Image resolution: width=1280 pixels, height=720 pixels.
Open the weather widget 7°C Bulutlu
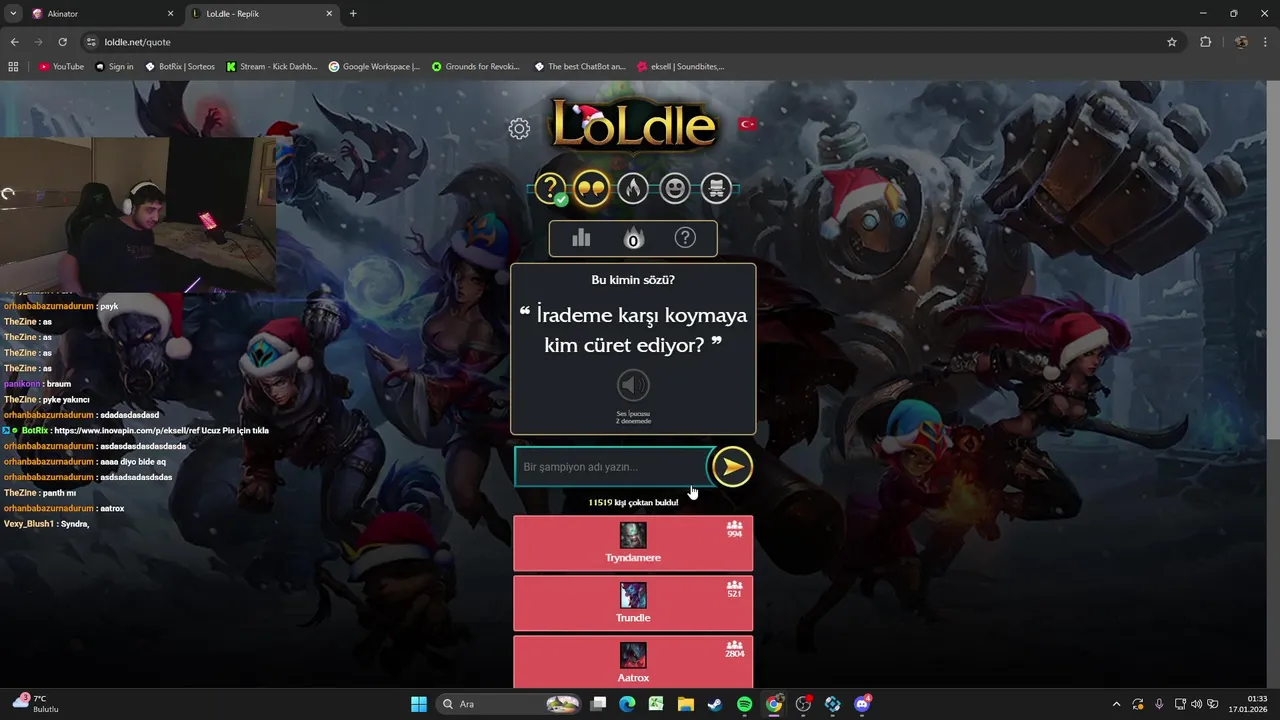(x=36, y=704)
